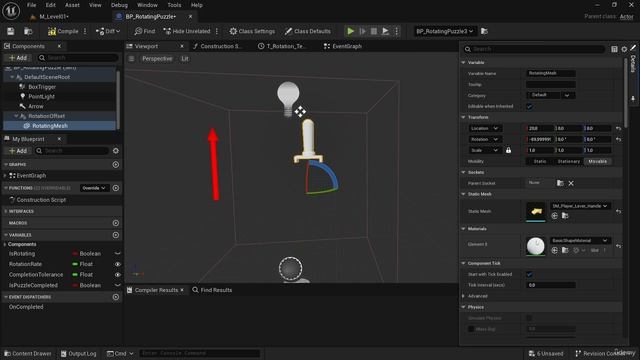Select the OnCompleted event dispatcher
Viewport: 640px width, 360px height.
point(26,307)
